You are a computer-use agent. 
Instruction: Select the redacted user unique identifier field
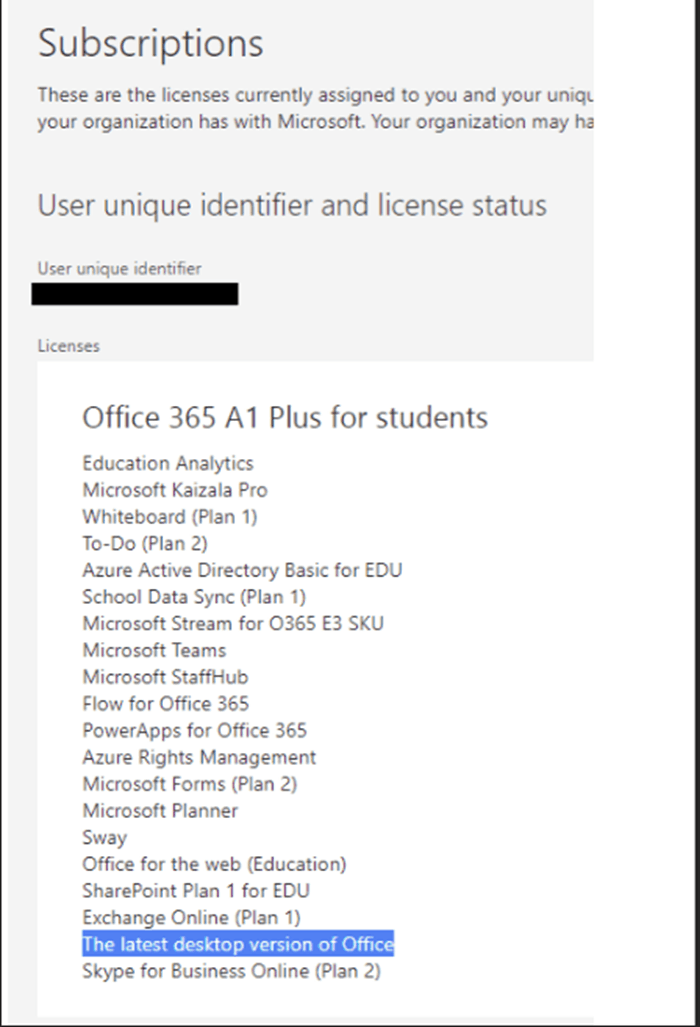135,294
